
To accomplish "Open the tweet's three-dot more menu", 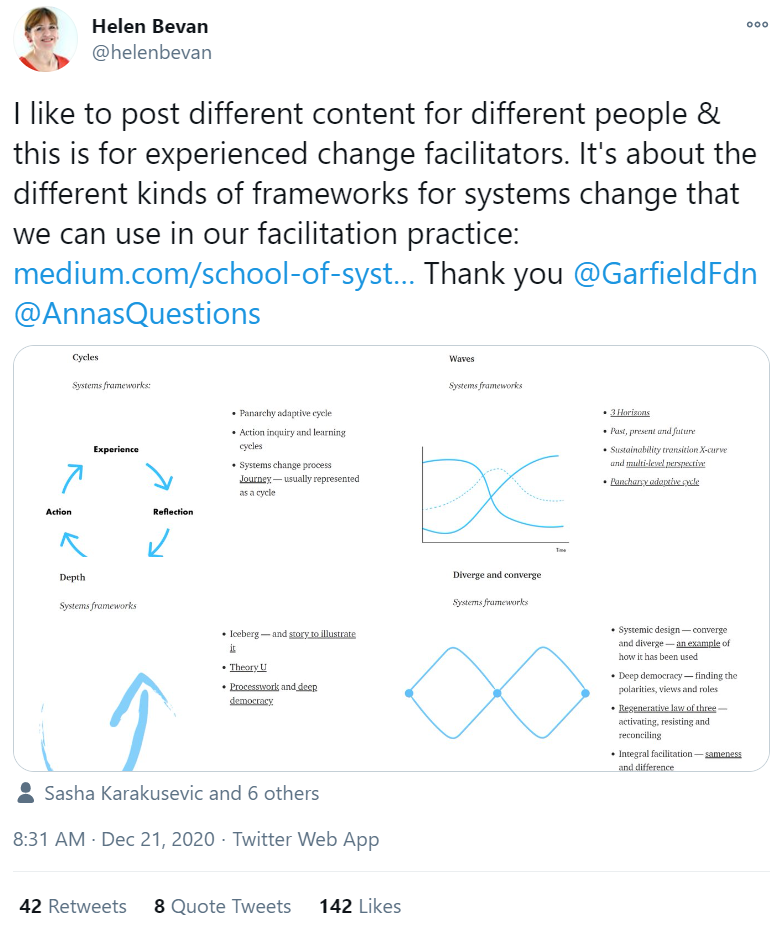I will pos(757,24).
